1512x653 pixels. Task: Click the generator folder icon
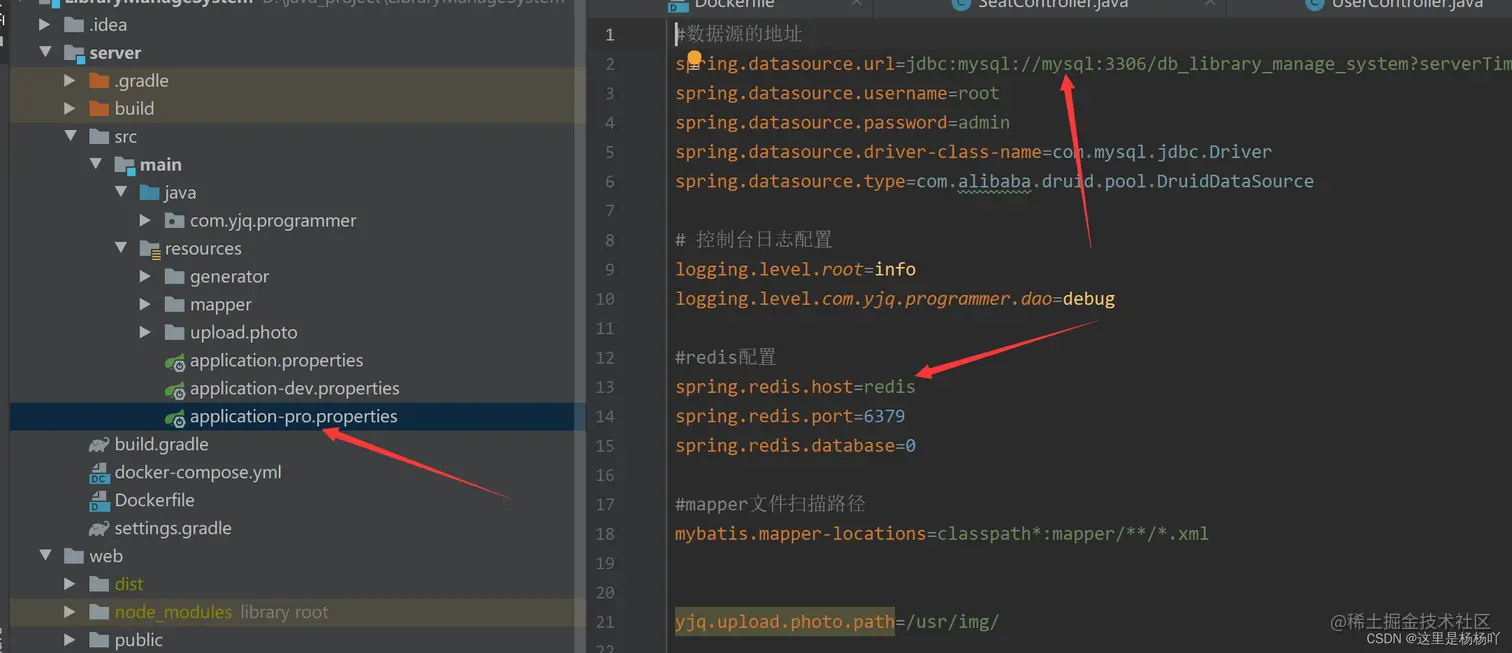(x=174, y=277)
